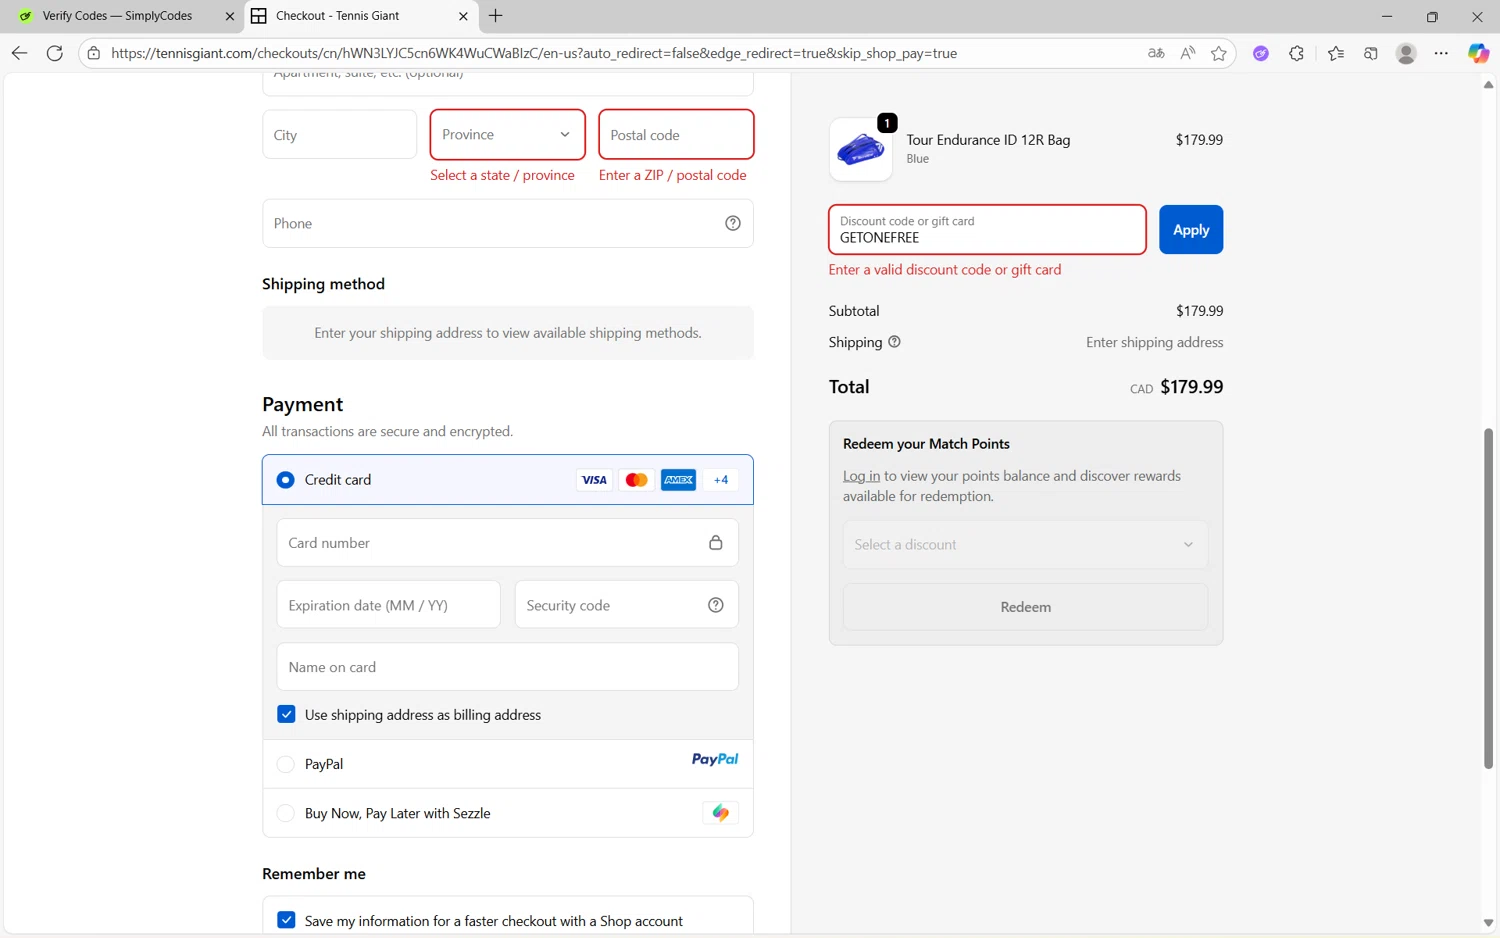The image size is (1500, 938).
Task: Click the page vertical scrollbar thumb
Action: (1488, 598)
